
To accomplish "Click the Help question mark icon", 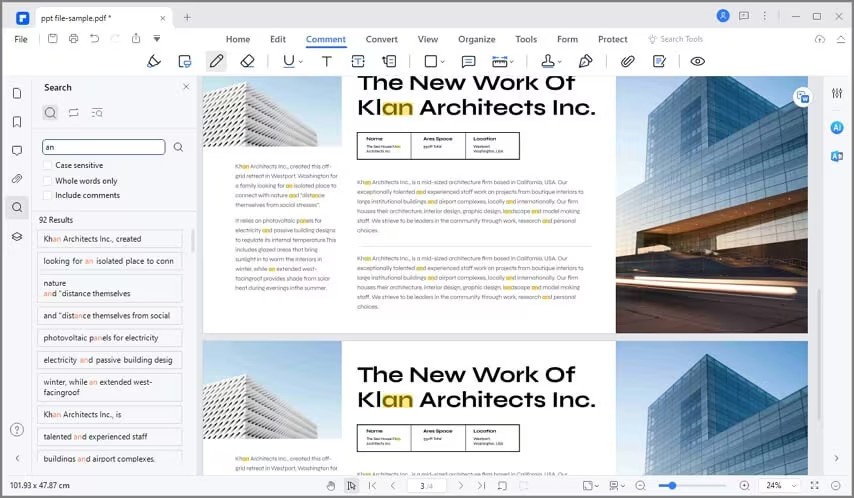I will 17,430.
